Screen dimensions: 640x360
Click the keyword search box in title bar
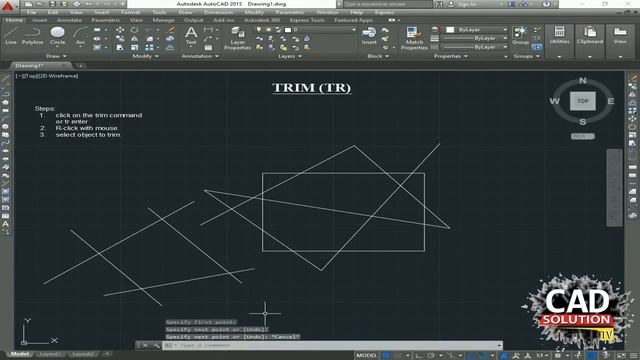coord(387,4)
